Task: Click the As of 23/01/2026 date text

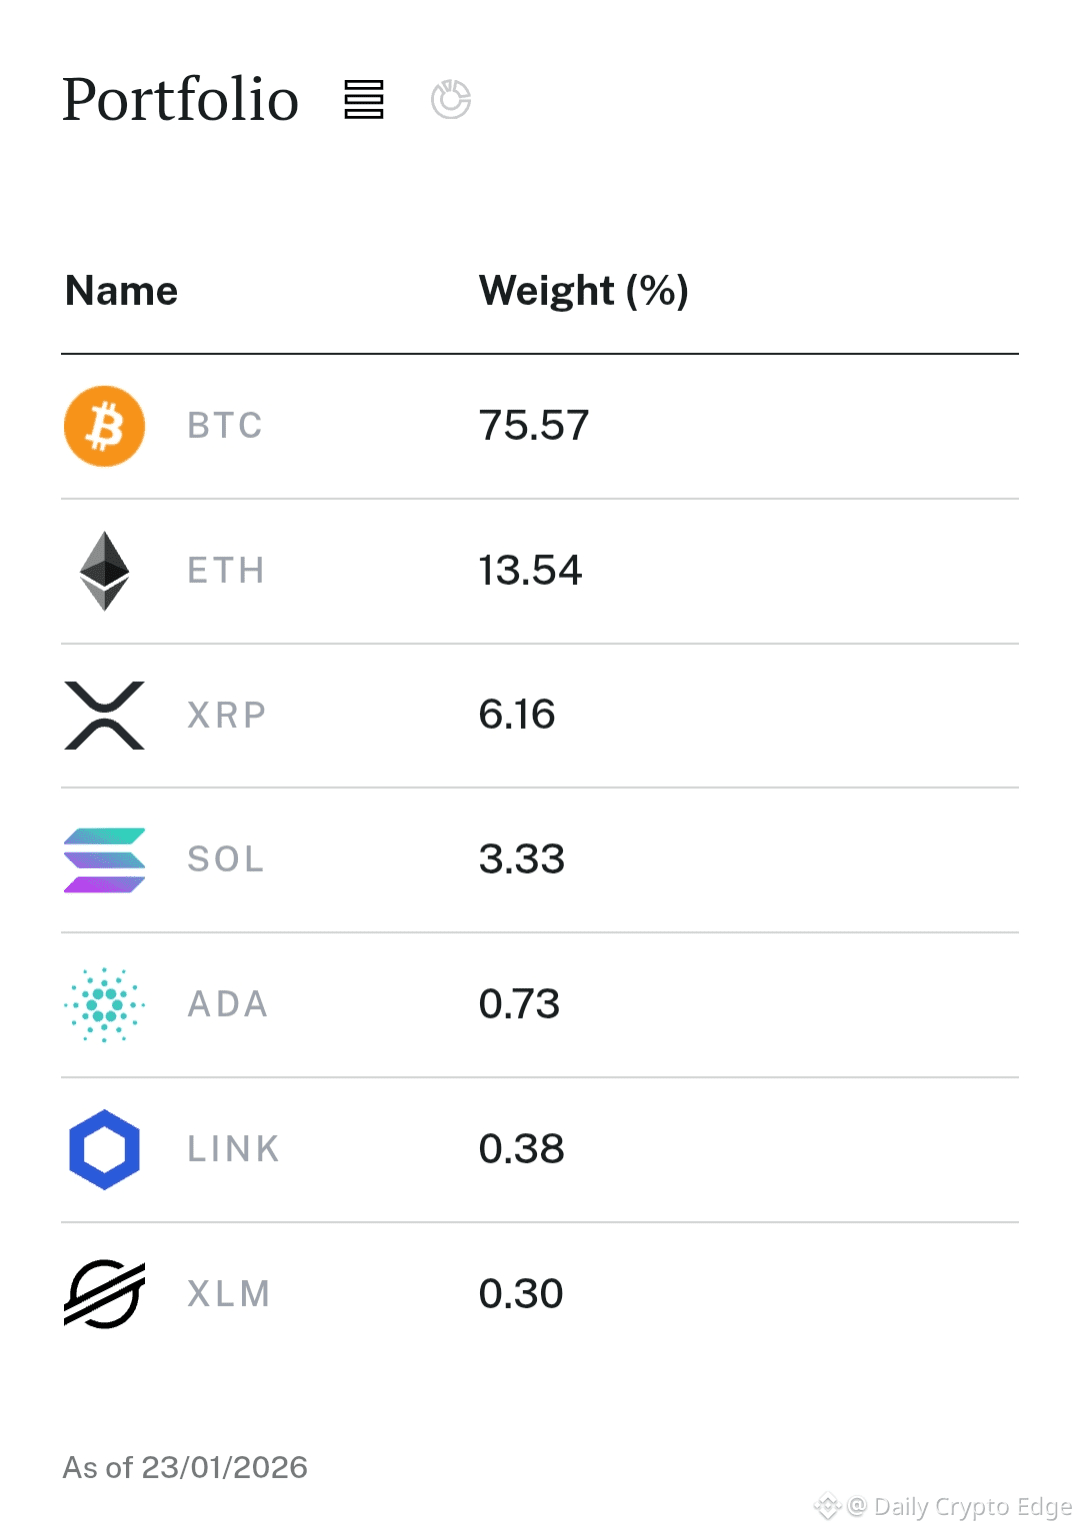Action: tap(185, 1467)
